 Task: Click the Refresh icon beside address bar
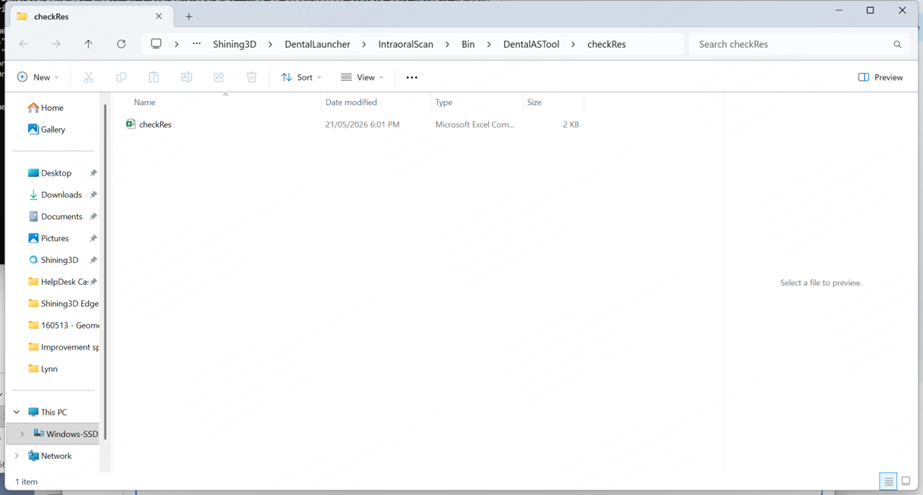click(121, 44)
